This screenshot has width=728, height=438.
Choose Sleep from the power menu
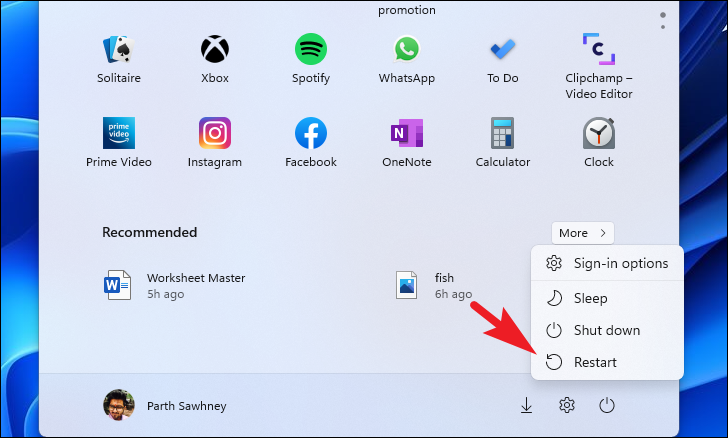[607, 298]
